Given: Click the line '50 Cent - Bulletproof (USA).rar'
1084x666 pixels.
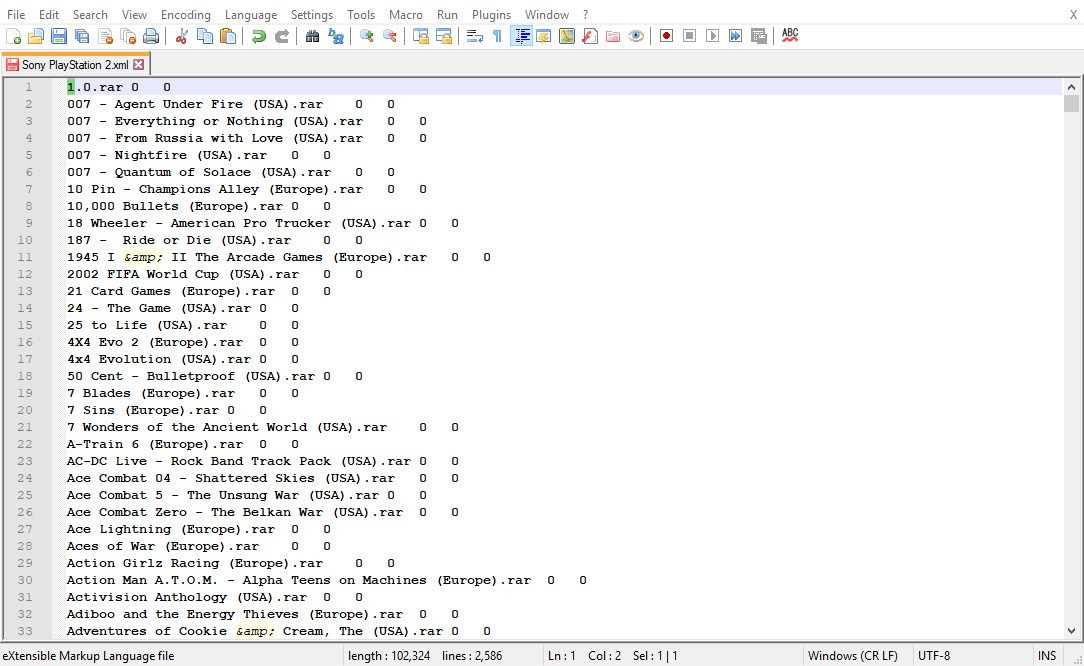Looking at the screenshot, I should (x=191, y=376).
